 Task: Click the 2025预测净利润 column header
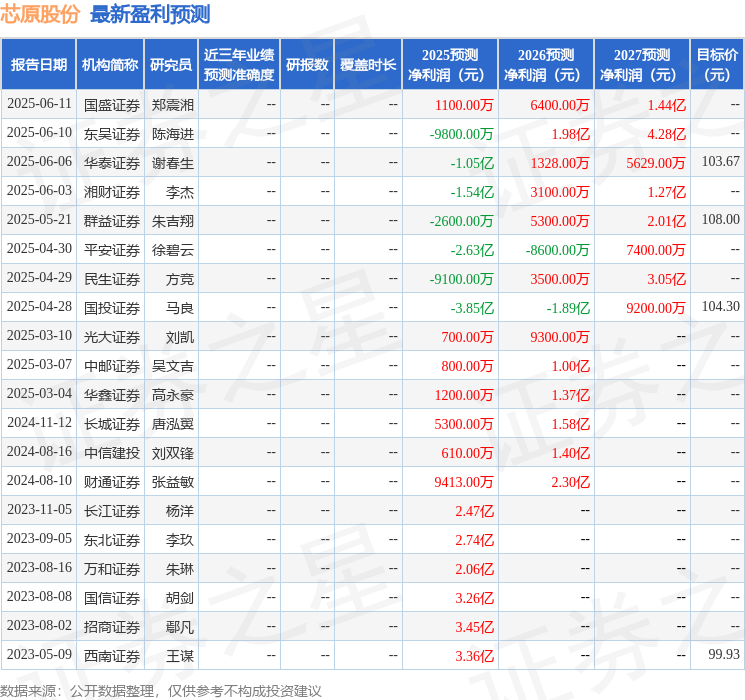click(450, 65)
